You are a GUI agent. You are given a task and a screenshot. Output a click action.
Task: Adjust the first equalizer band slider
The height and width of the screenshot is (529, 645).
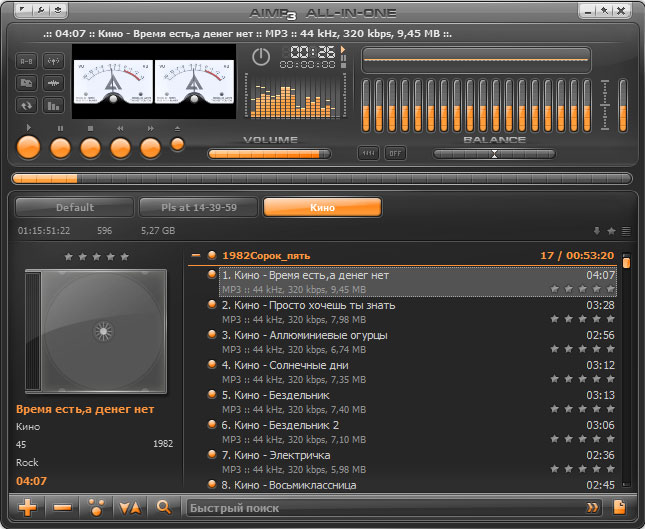click(x=366, y=106)
